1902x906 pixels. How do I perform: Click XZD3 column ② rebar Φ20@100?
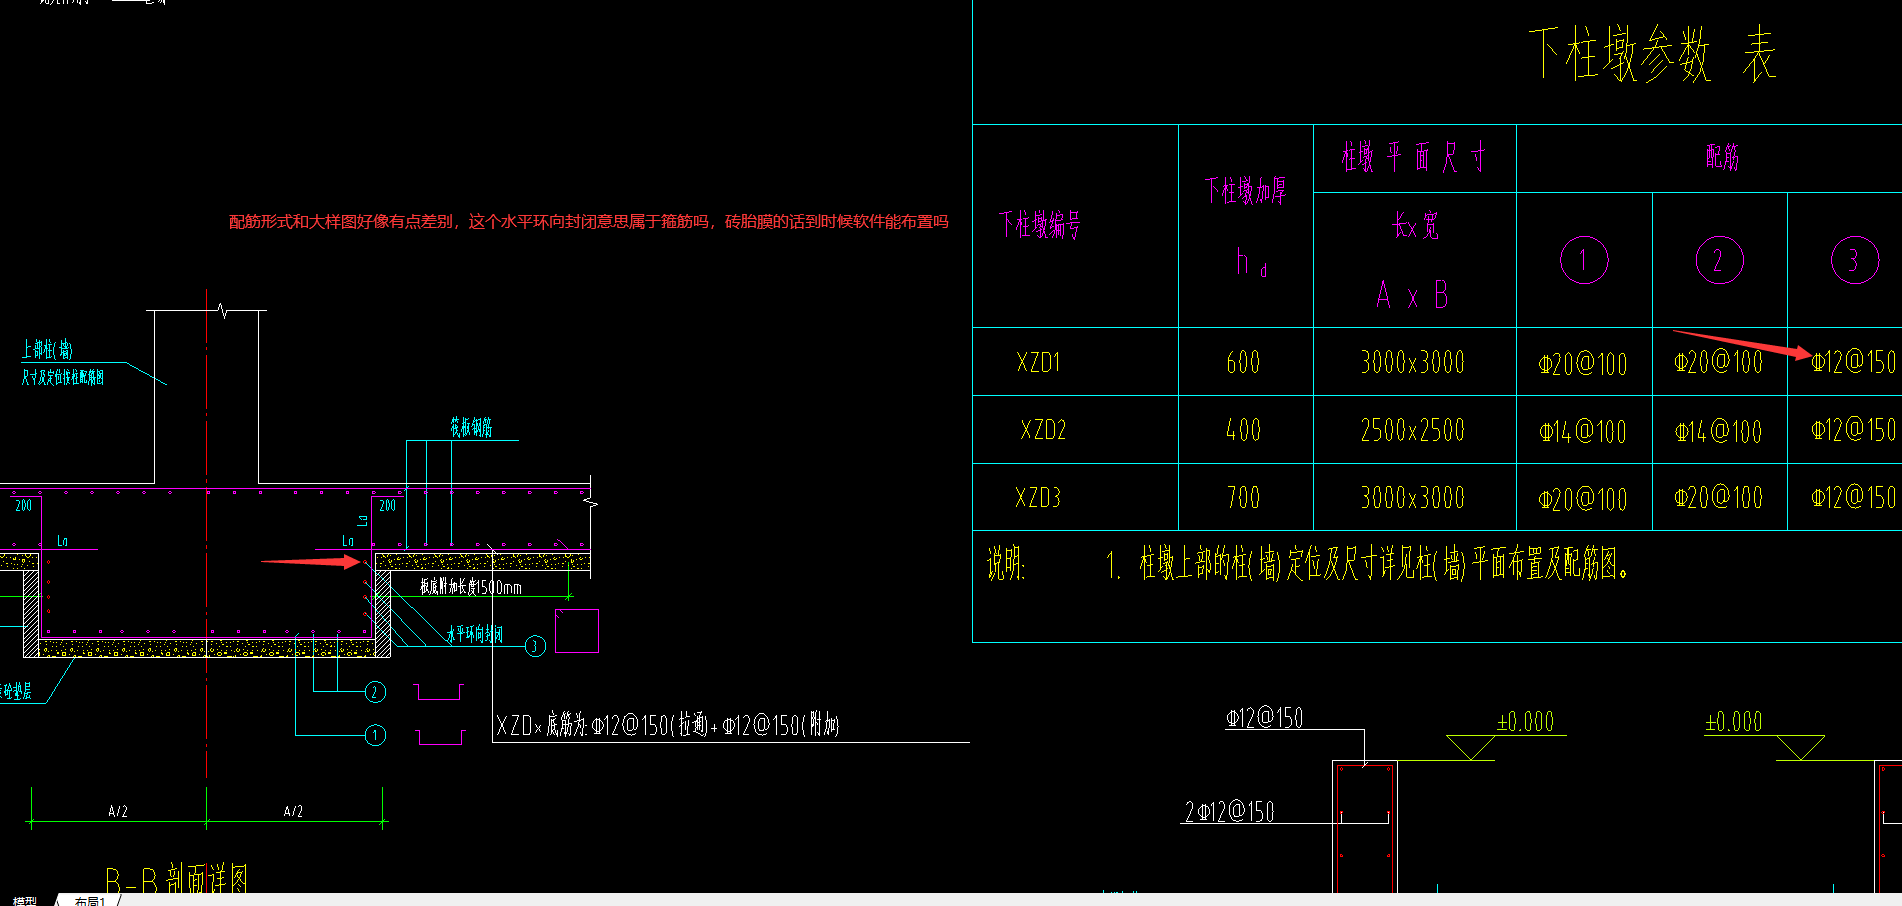click(x=1719, y=497)
